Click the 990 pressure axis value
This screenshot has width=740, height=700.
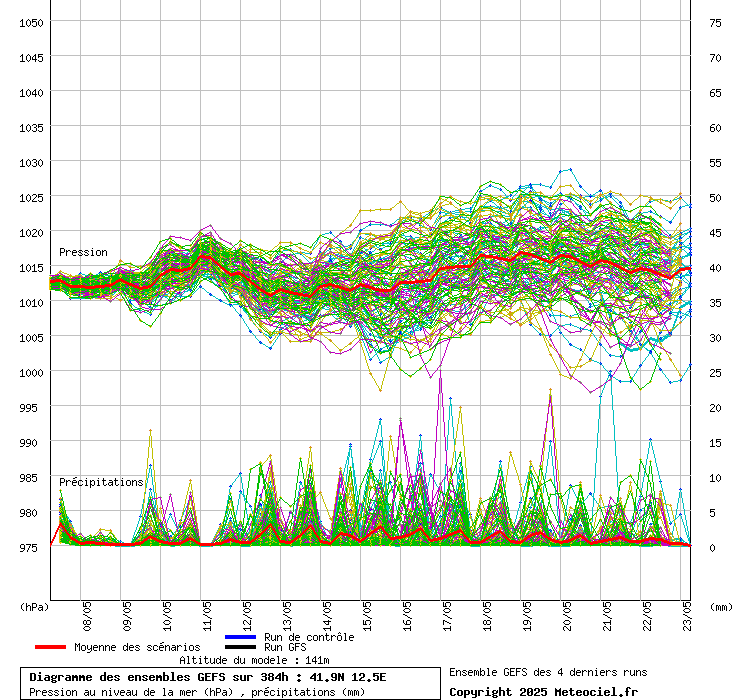click(28, 443)
